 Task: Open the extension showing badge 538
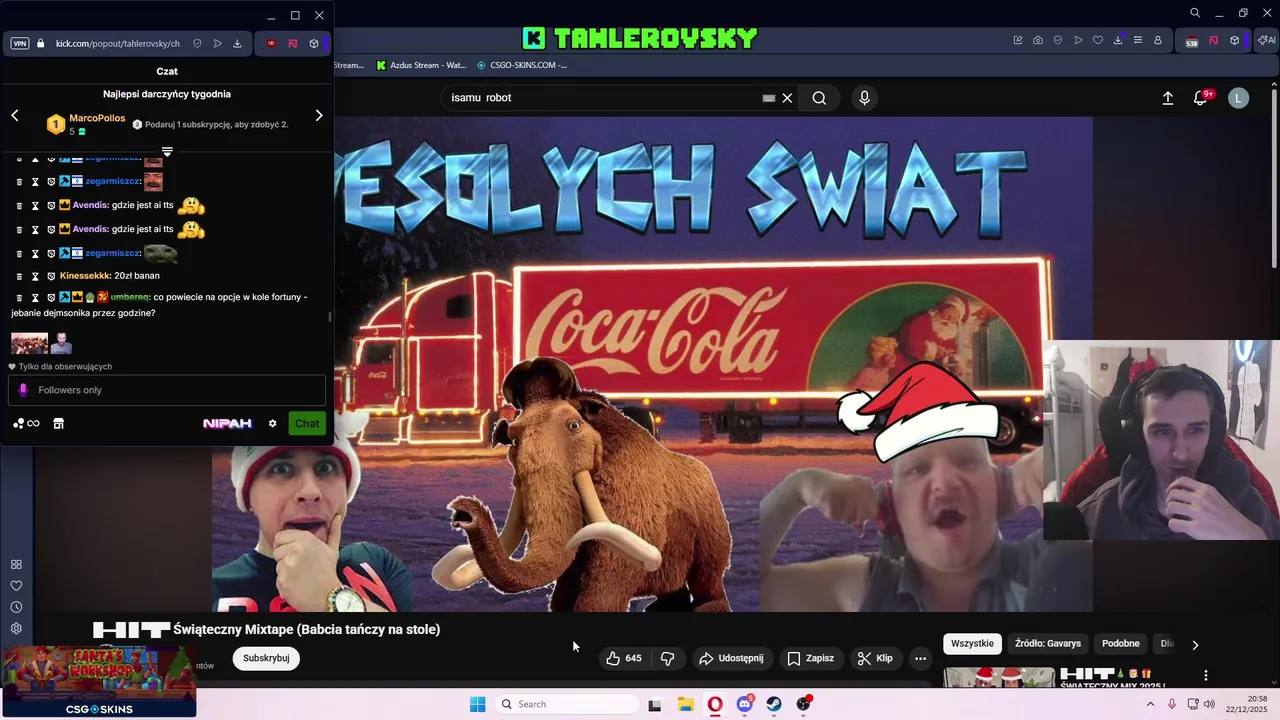(x=1192, y=41)
